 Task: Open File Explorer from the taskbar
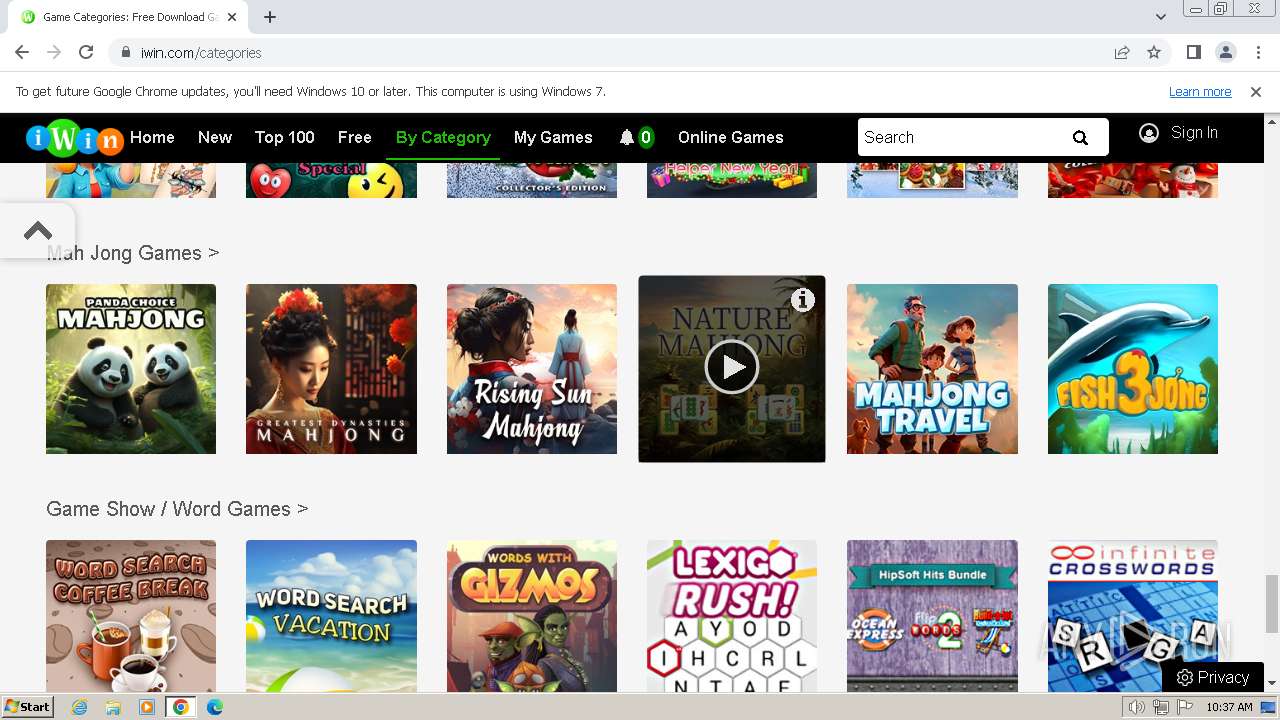pos(113,707)
